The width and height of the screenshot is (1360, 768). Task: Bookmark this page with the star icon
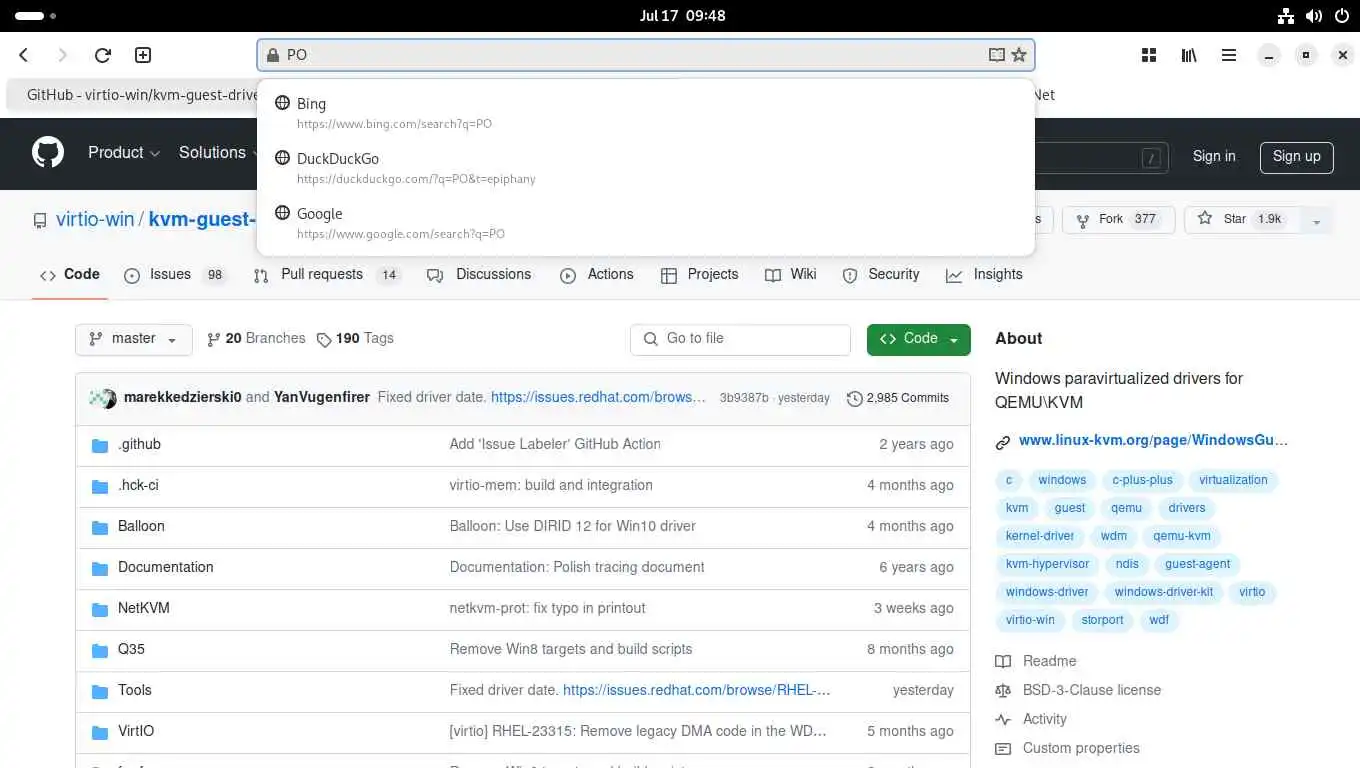coord(1019,55)
